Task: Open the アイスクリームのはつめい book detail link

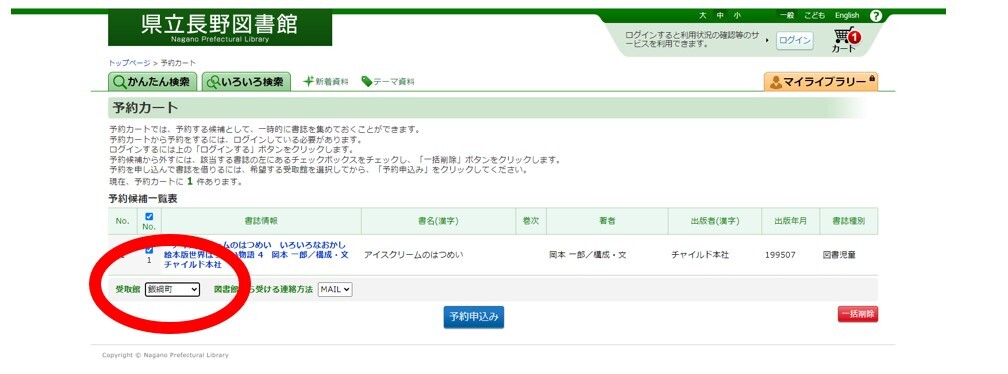Action: (257, 254)
